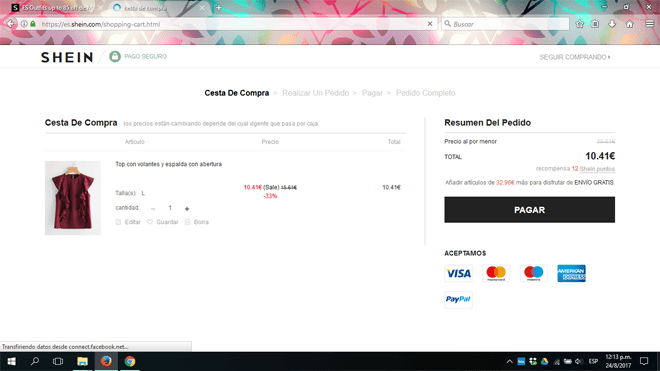Viewport: 660px width, 371px height.
Task: Show hidden system tray icons
Action: tap(509, 361)
